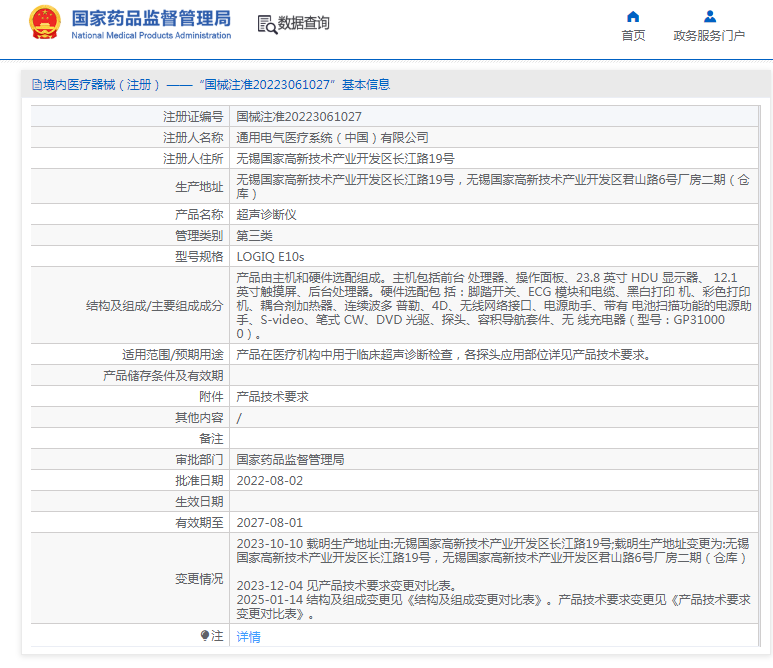Click the 审批部门 row label
The width and height of the screenshot is (773, 668).
[199, 460]
